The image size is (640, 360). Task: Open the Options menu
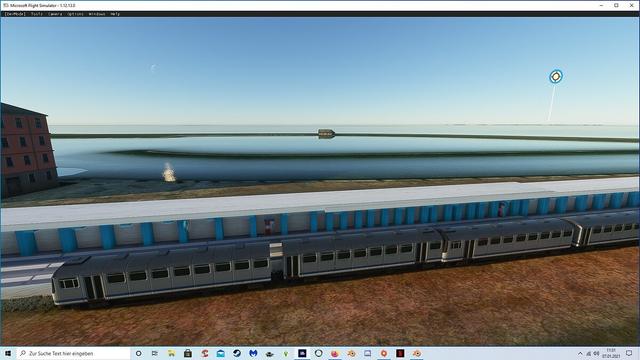[75, 14]
